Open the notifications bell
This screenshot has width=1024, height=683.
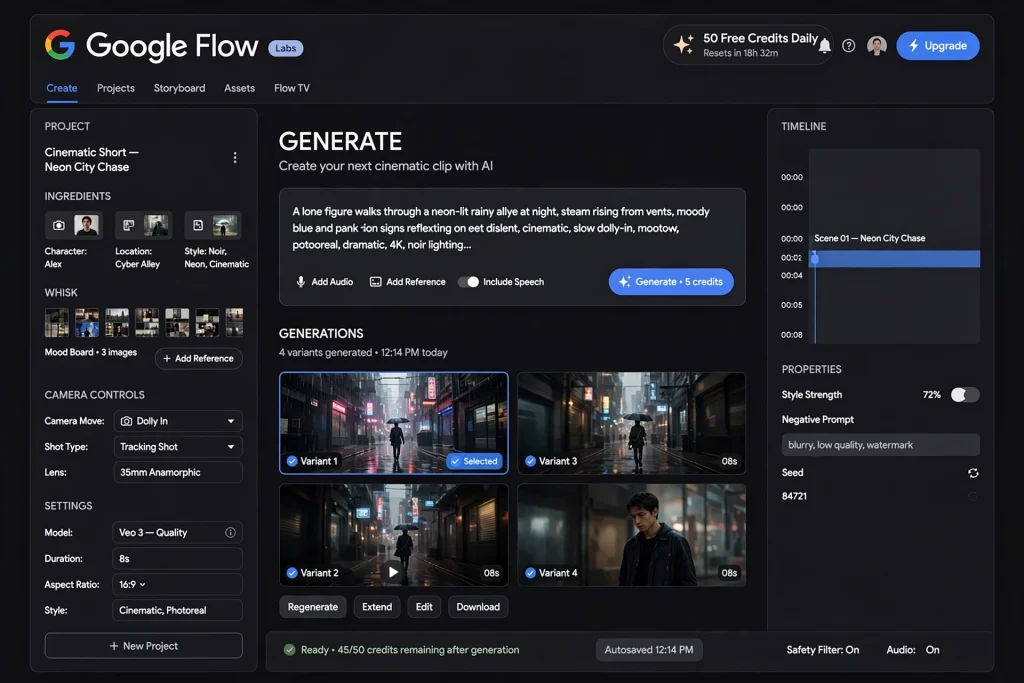825,46
